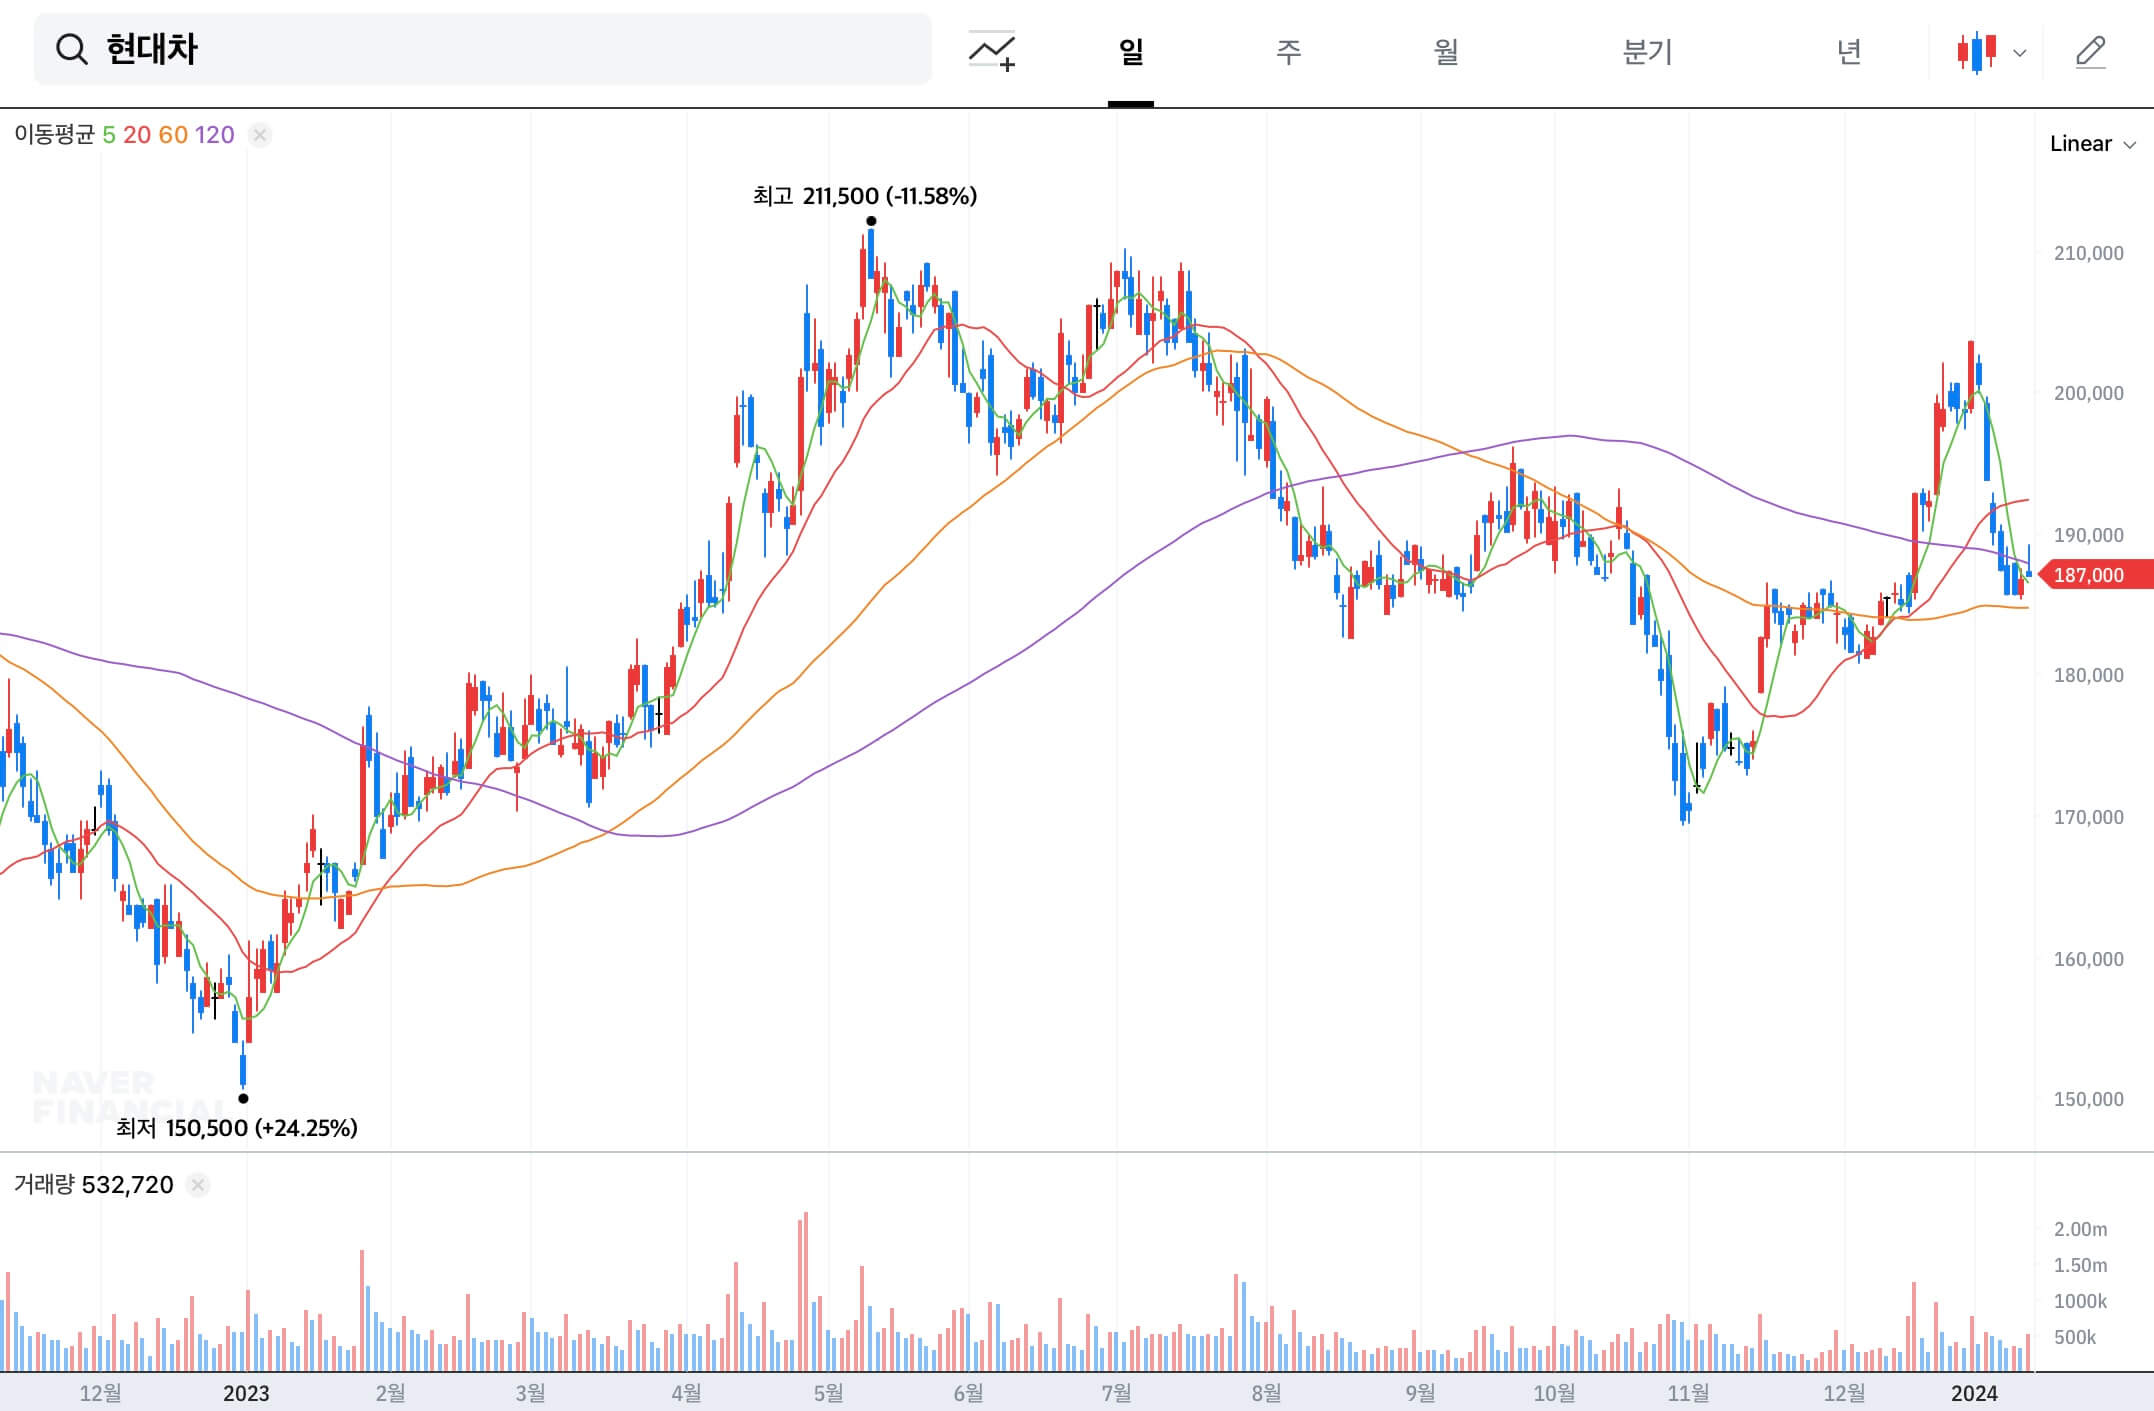
Task: Click the 5 moving average period label
Action: tap(109, 135)
